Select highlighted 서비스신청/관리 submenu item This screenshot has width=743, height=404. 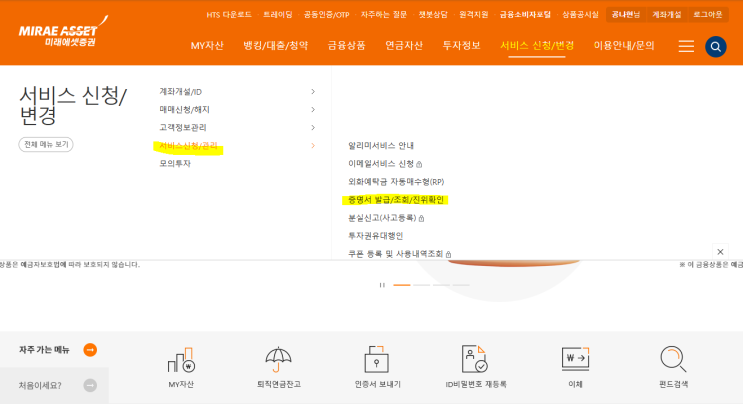[188, 145]
